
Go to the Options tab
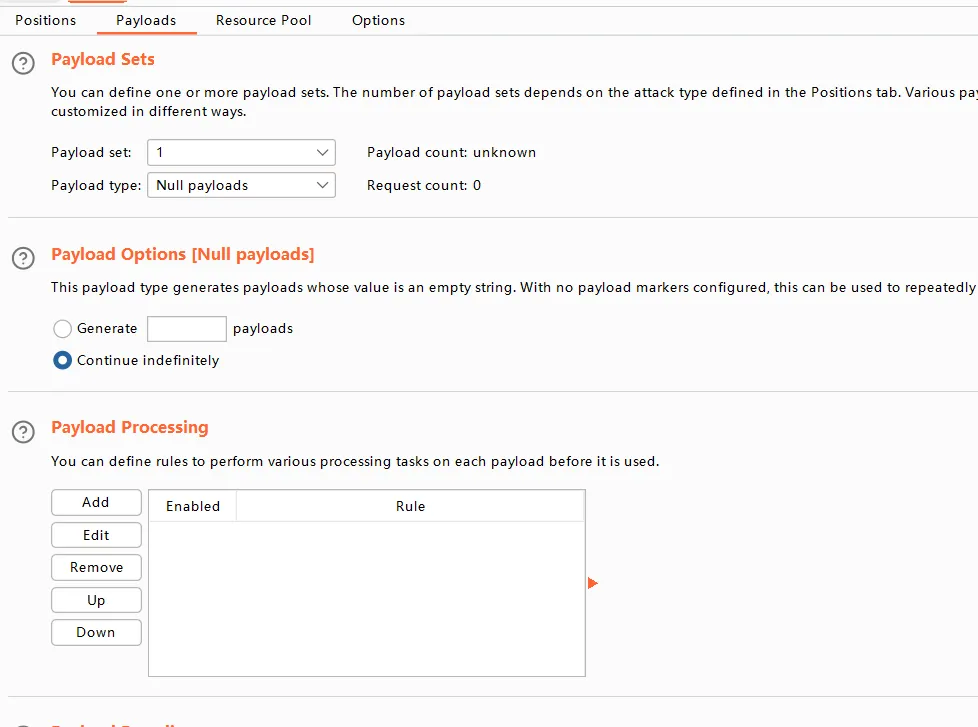pyautogui.click(x=378, y=20)
